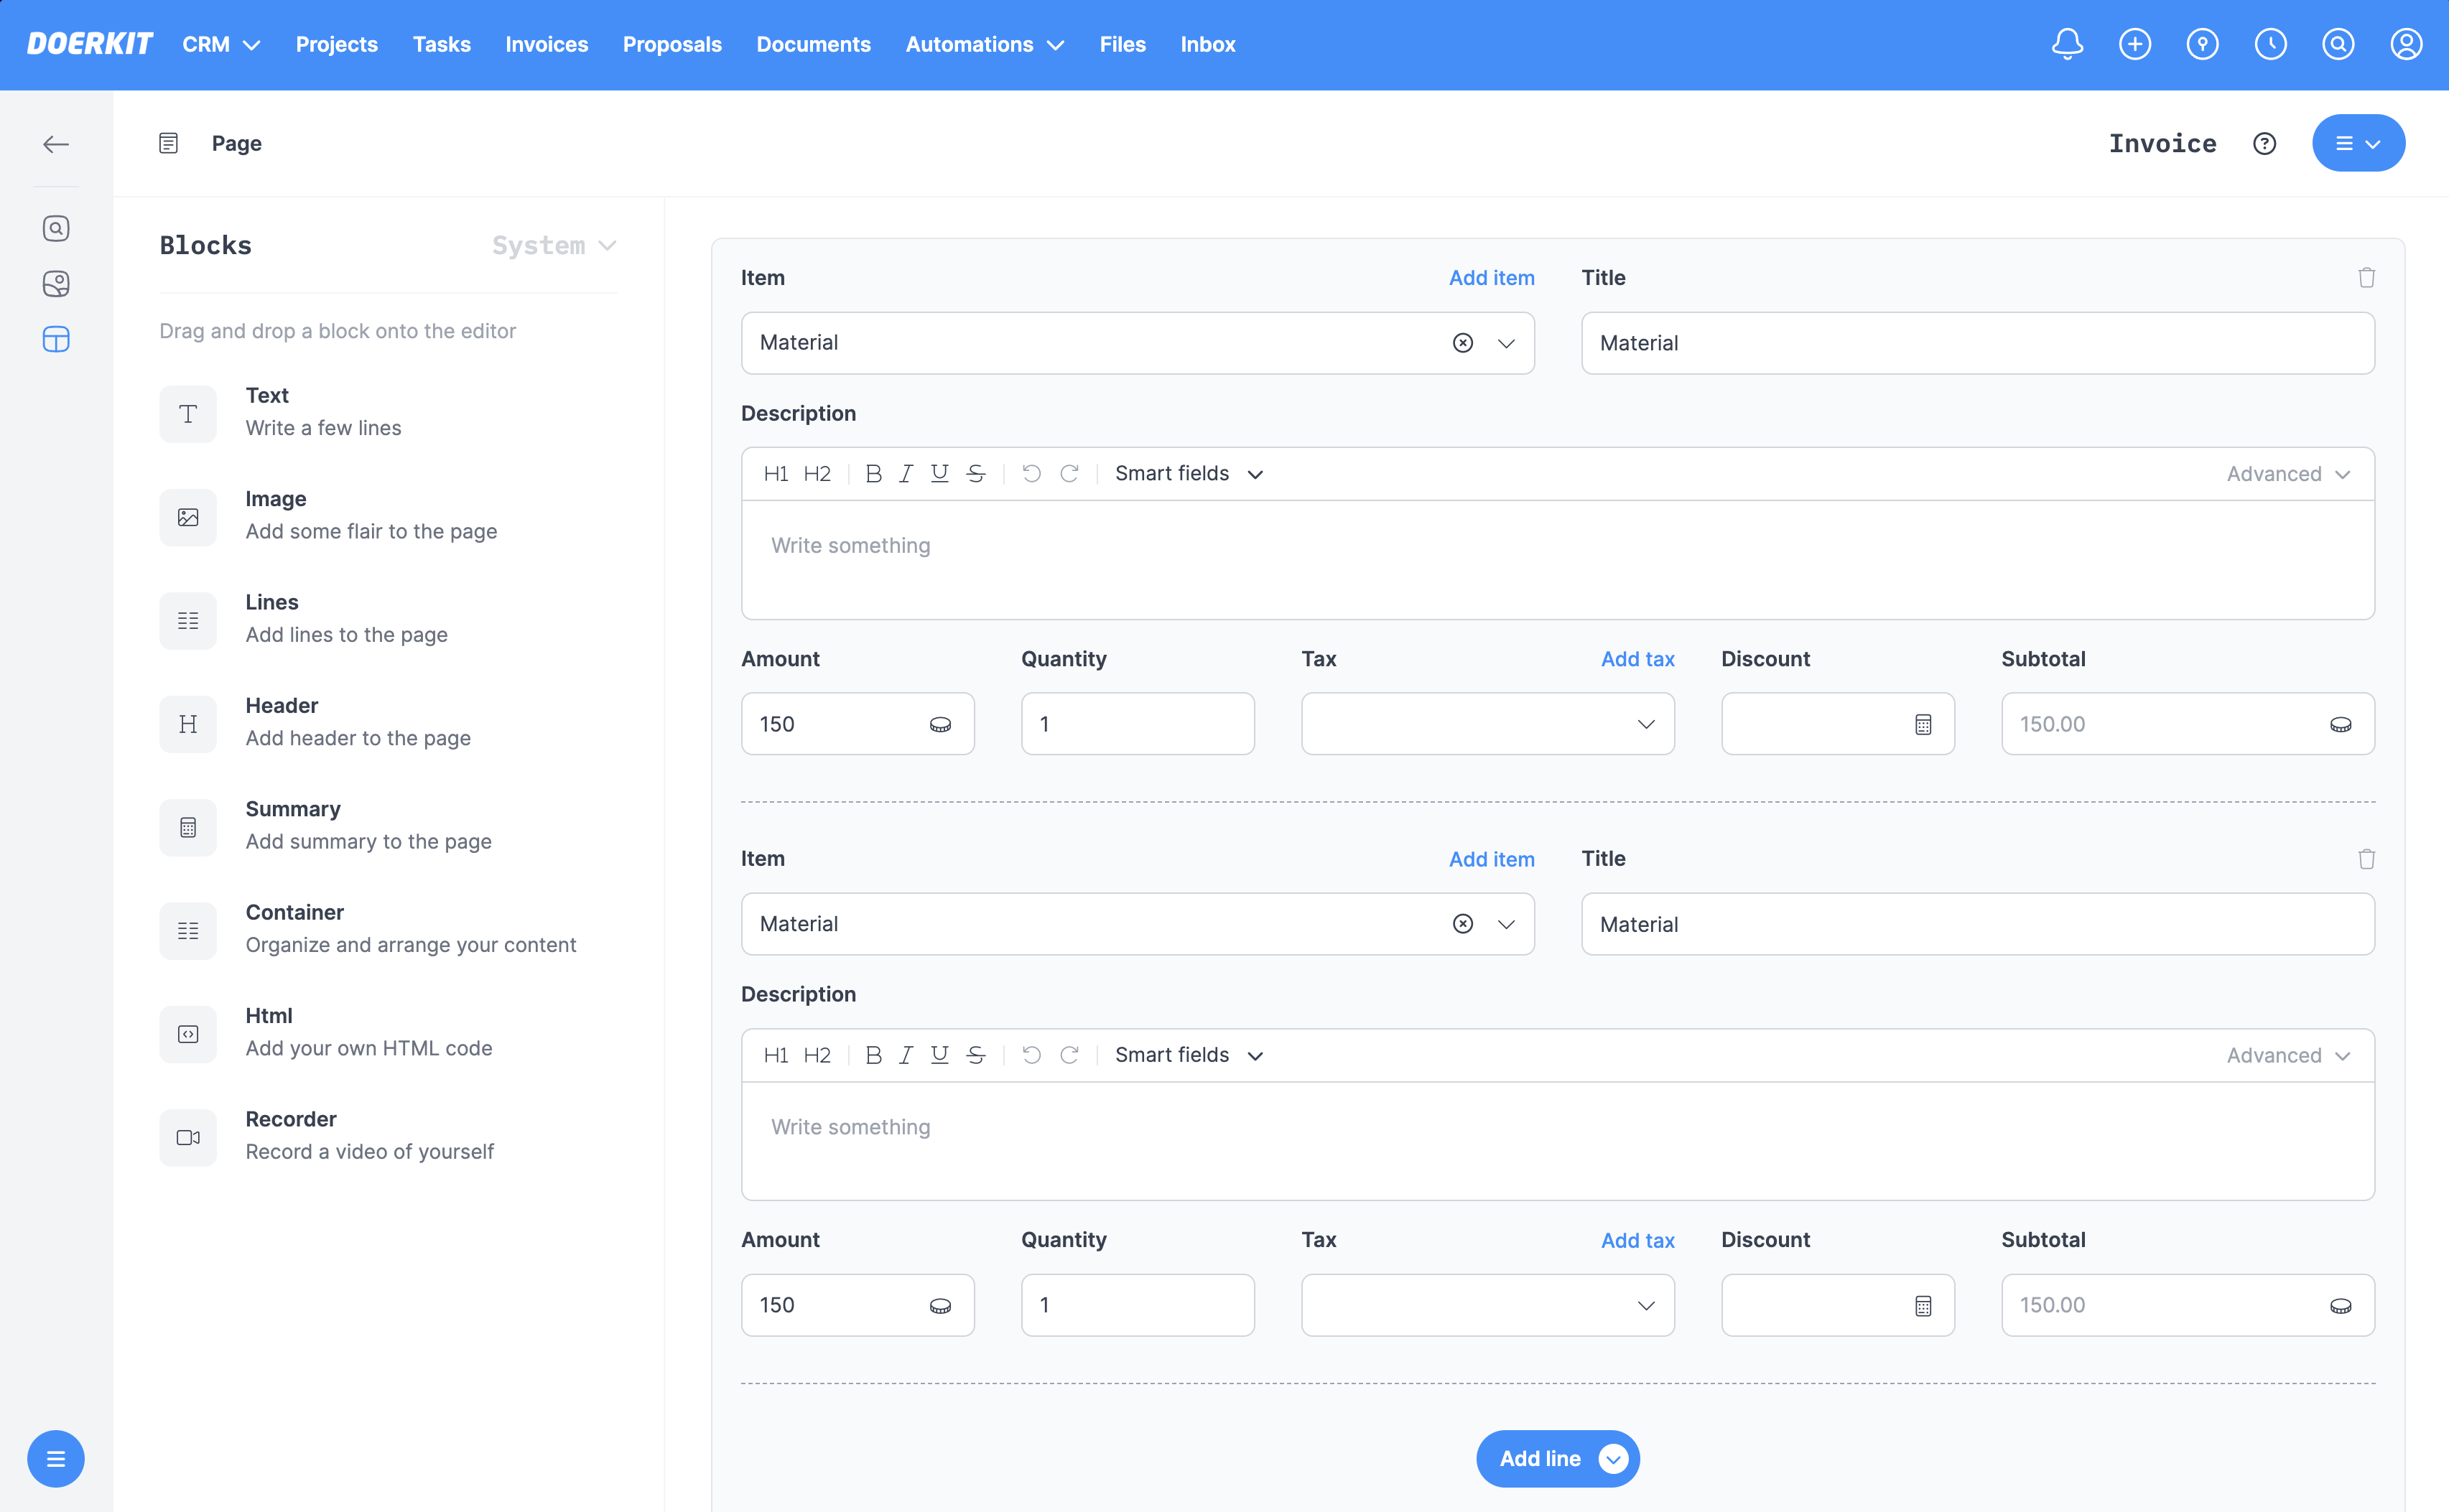Image resolution: width=2449 pixels, height=1512 pixels.
Task: Click the notifications bell icon
Action: (x=2066, y=44)
